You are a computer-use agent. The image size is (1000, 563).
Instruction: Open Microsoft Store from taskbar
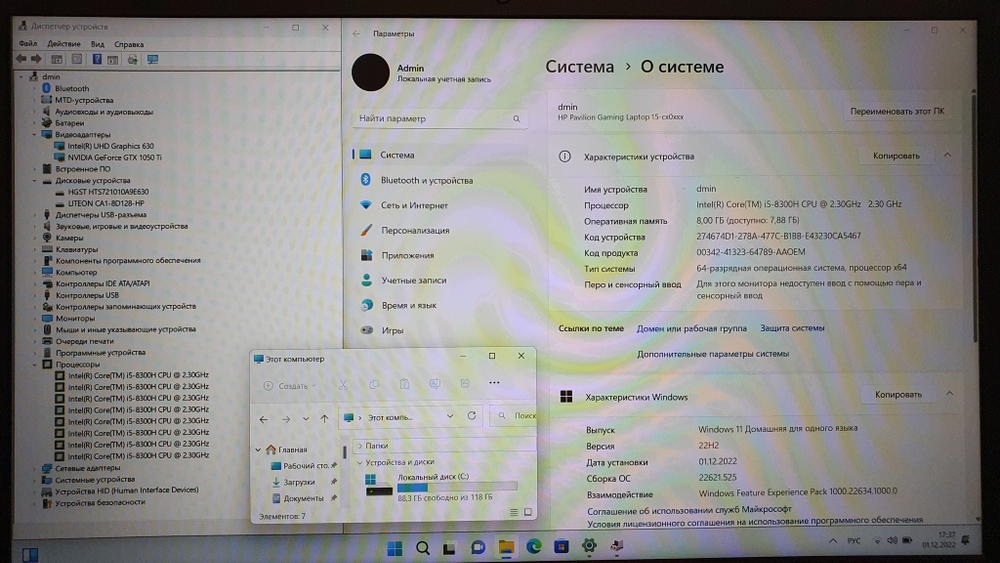(561, 546)
